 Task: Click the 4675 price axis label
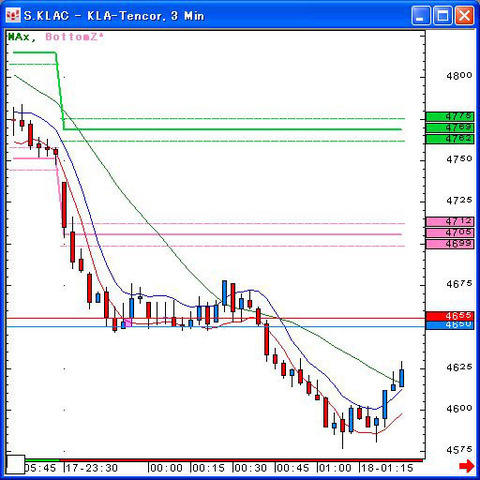pos(459,284)
